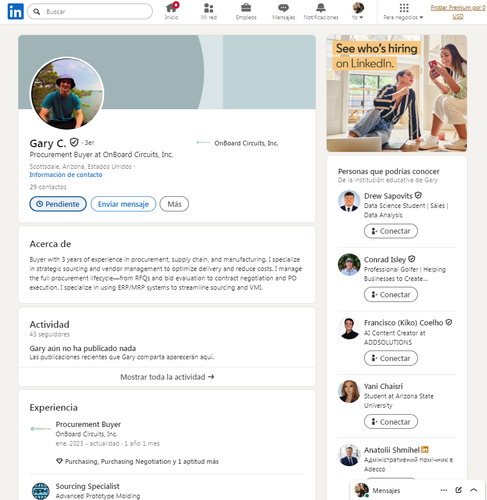This screenshot has height=500, width=487.
Task: Open Información de contacto link
Action: point(66,175)
